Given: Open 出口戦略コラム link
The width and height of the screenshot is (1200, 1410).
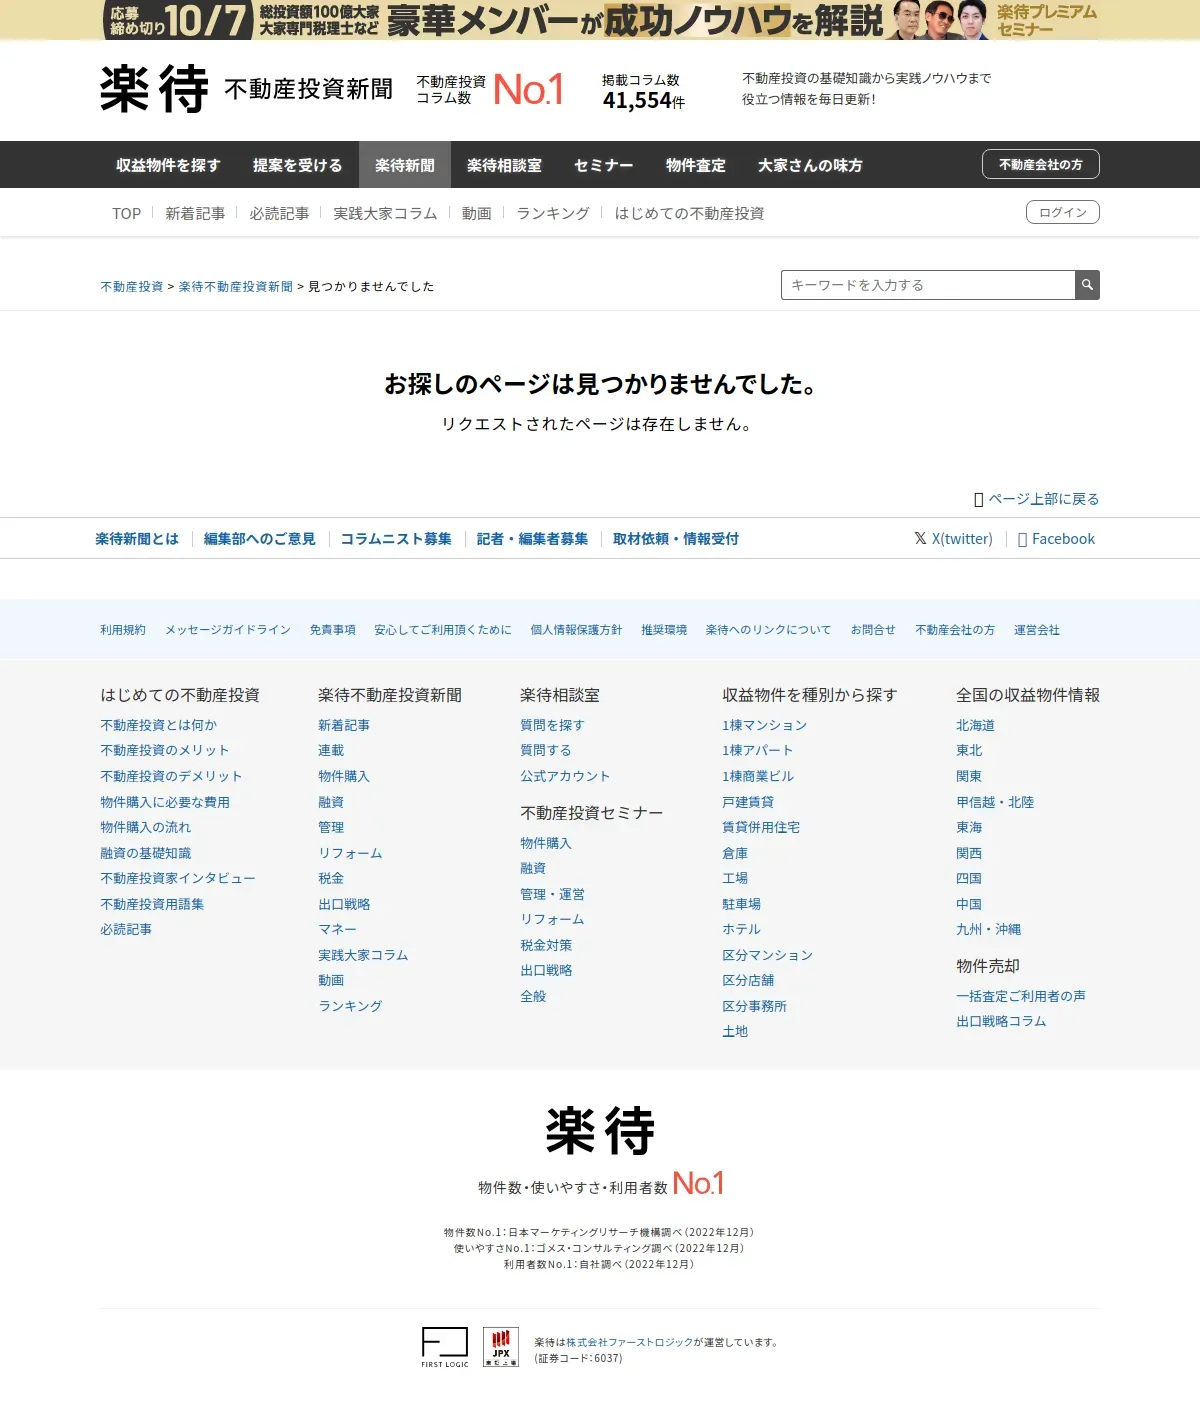Looking at the screenshot, I should (1001, 1021).
